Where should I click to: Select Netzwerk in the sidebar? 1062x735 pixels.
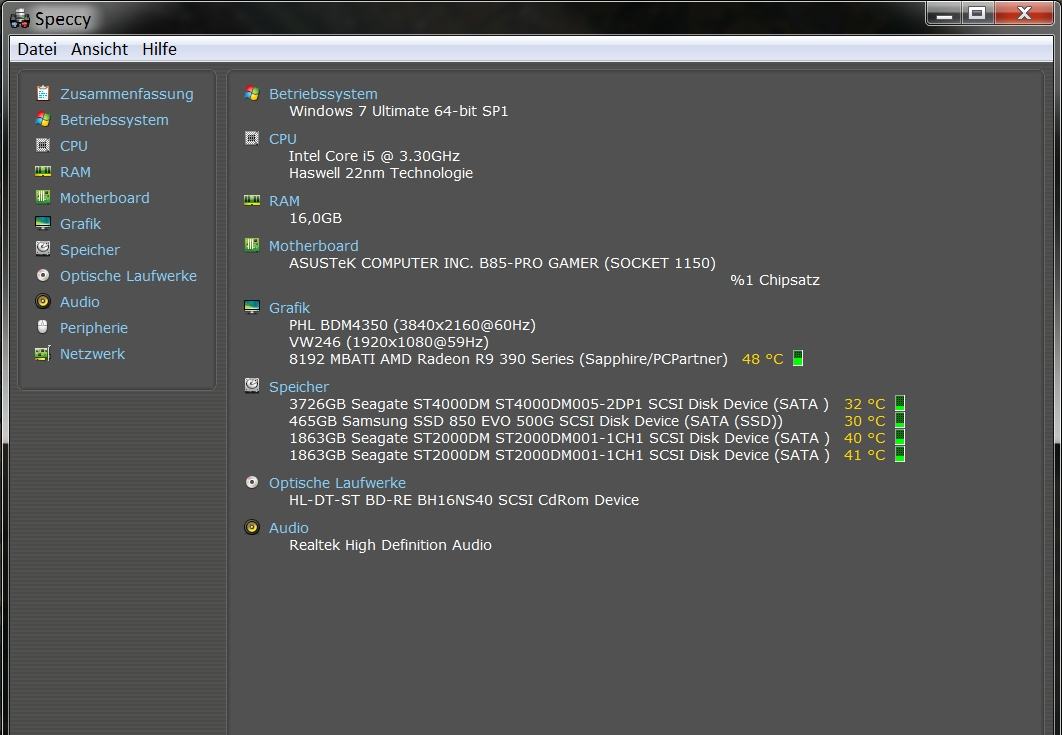pos(92,354)
